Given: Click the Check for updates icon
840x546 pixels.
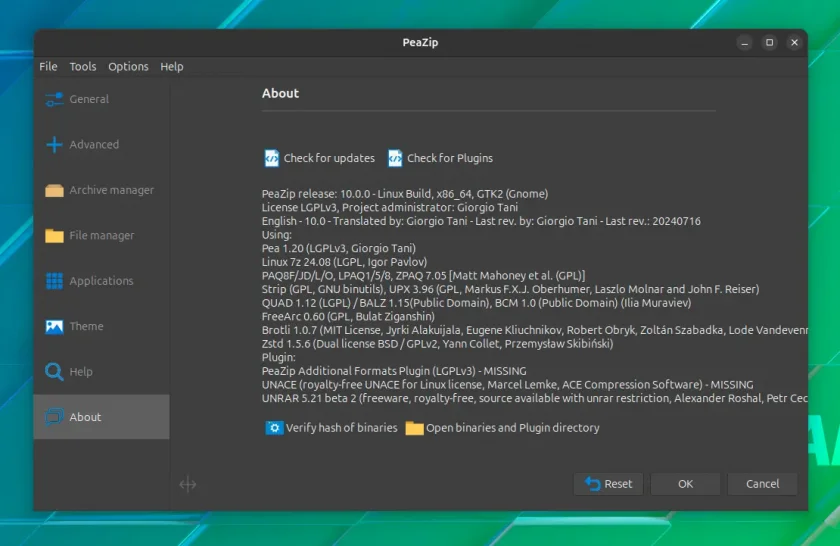Looking at the screenshot, I should click(272, 158).
